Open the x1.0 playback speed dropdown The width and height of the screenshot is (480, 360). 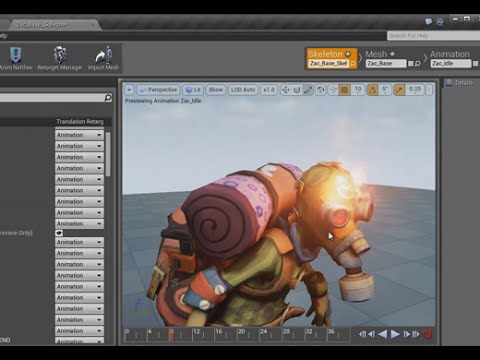tap(269, 90)
